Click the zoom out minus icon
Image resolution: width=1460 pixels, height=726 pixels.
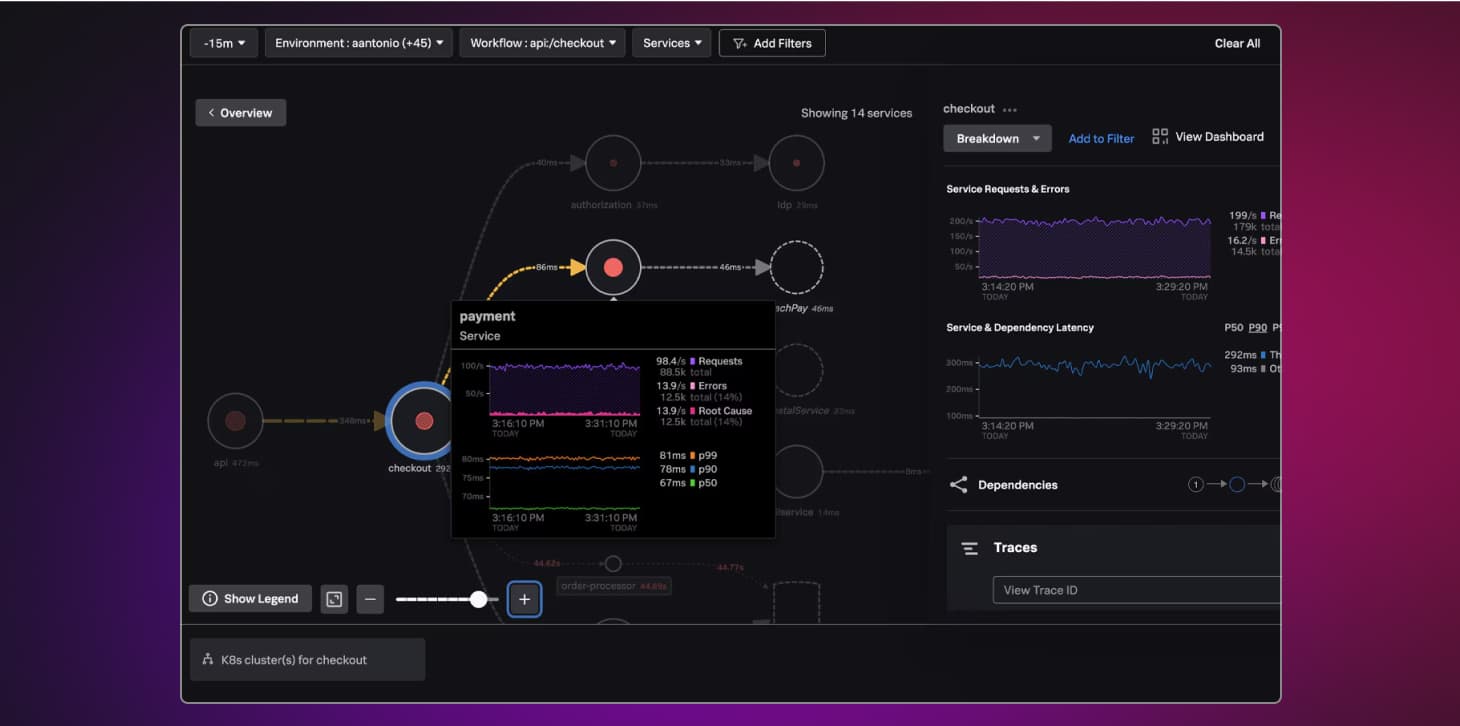tap(369, 598)
